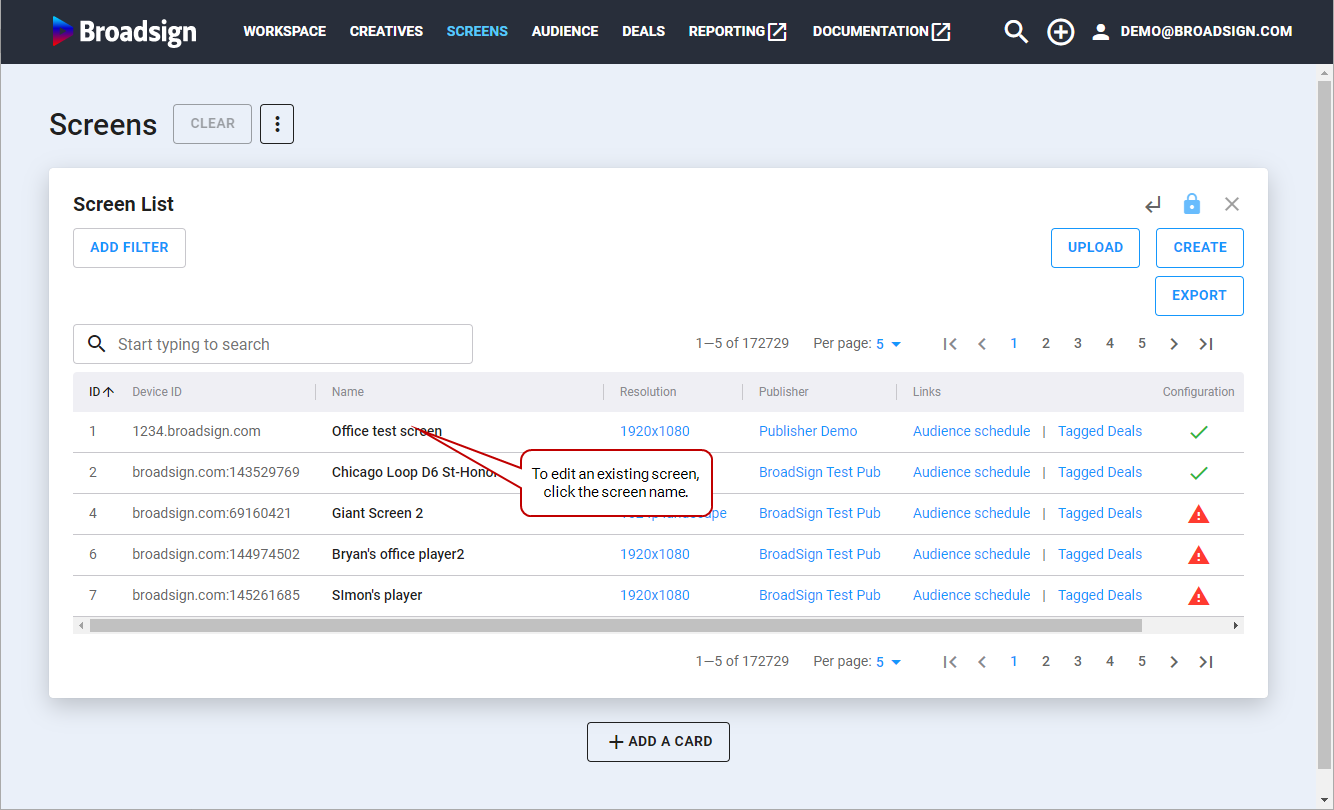
Task: Open the Office test screen name
Action: coord(387,432)
